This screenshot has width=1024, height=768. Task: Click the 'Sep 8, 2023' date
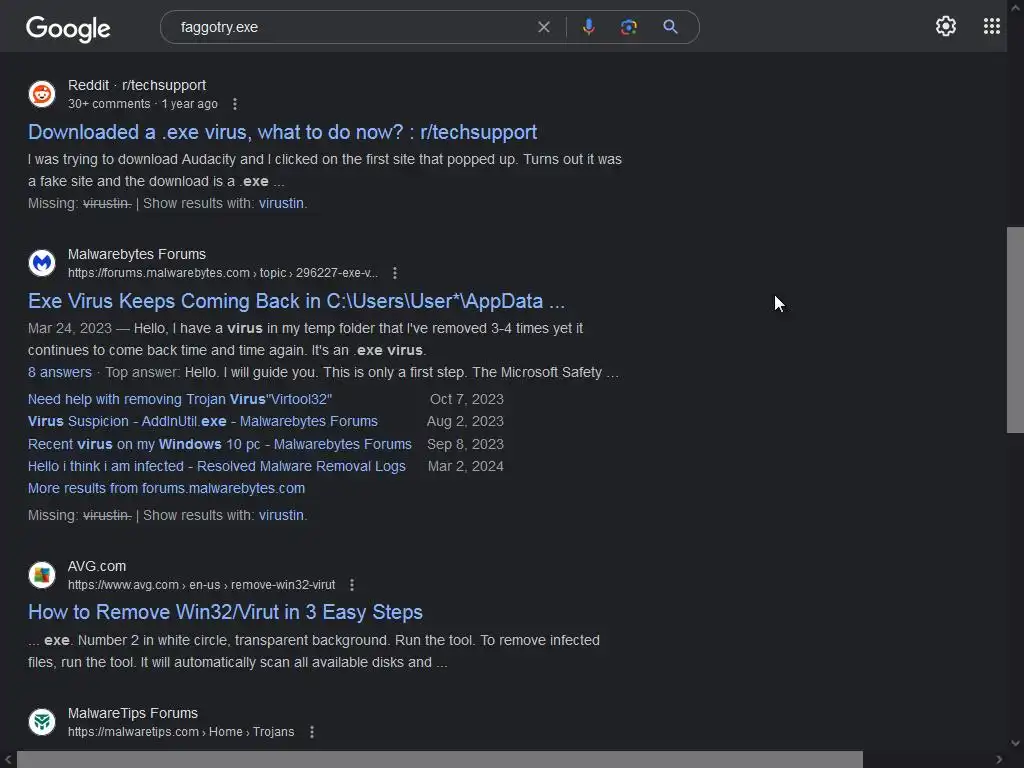point(465,444)
